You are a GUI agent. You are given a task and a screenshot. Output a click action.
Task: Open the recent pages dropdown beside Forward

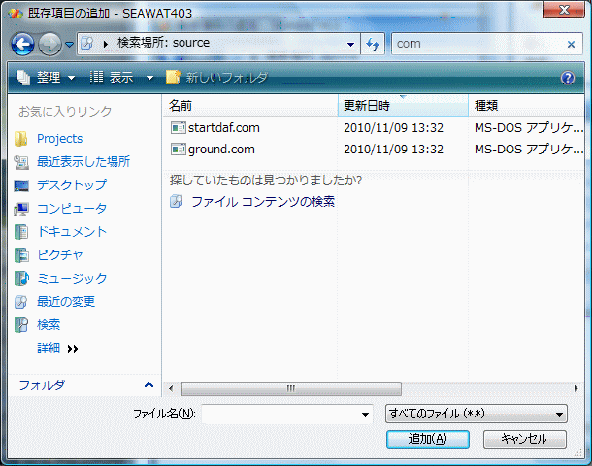click(x=69, y=45)
